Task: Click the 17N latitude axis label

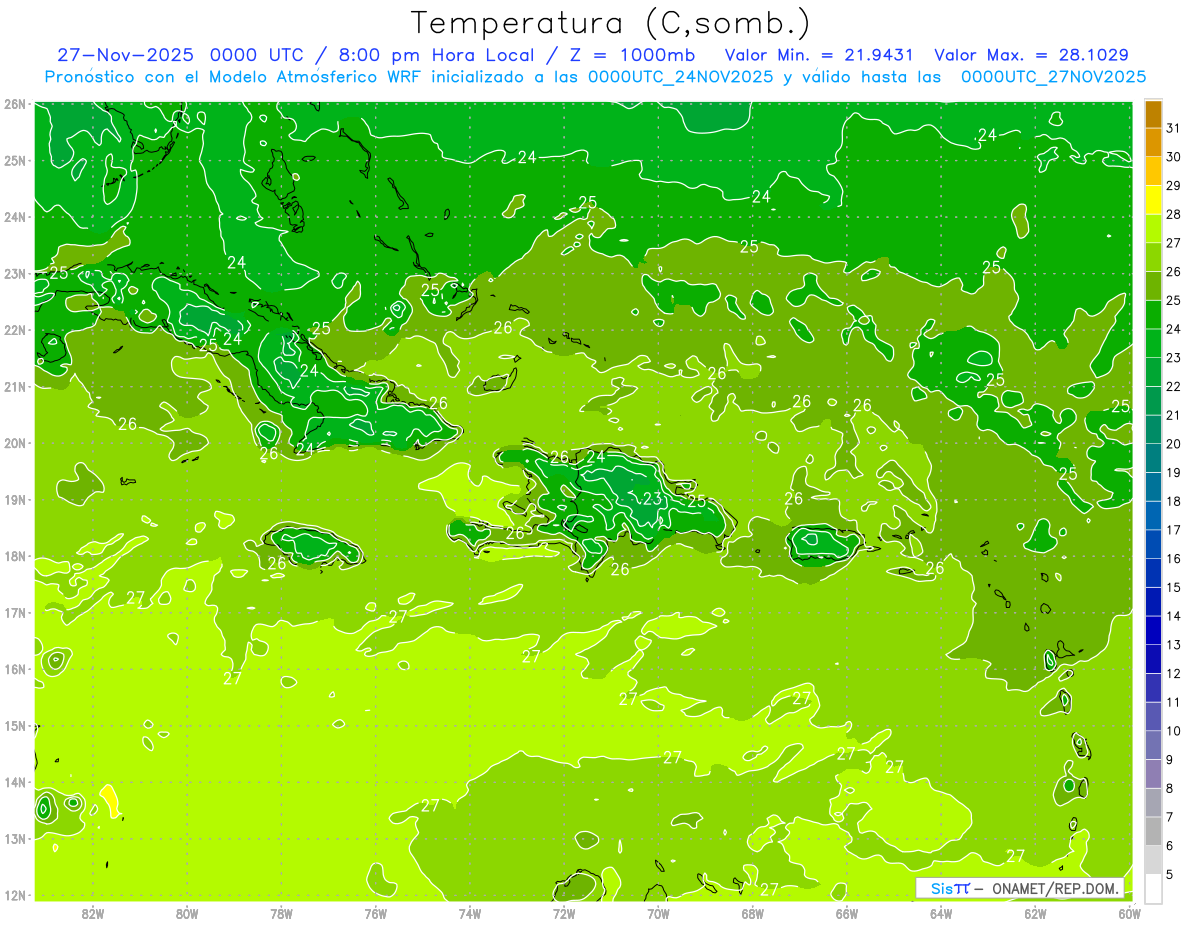Action: (x=15, y=612)
